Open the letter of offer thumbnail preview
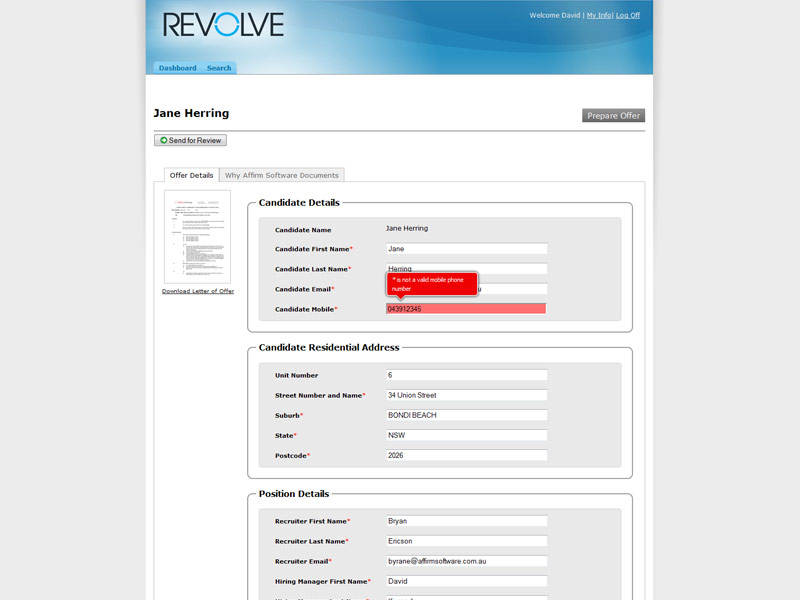 point(197,237)
